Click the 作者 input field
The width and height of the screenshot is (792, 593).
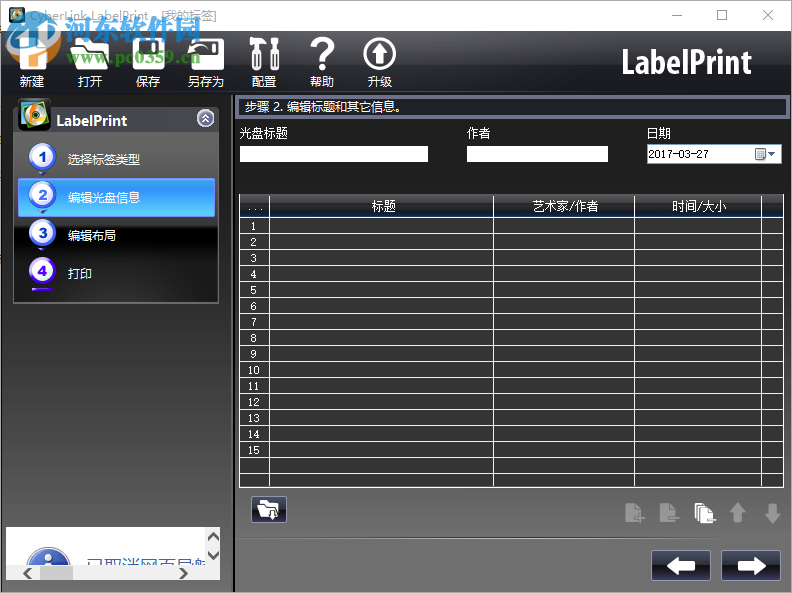coord(537,154)
